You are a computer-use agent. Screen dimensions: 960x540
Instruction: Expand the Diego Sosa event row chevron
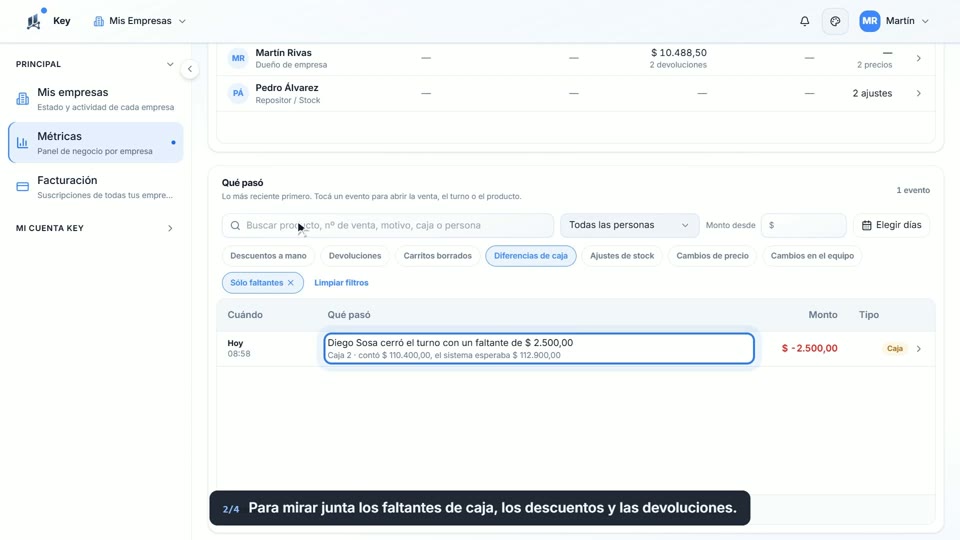point(918,348)
